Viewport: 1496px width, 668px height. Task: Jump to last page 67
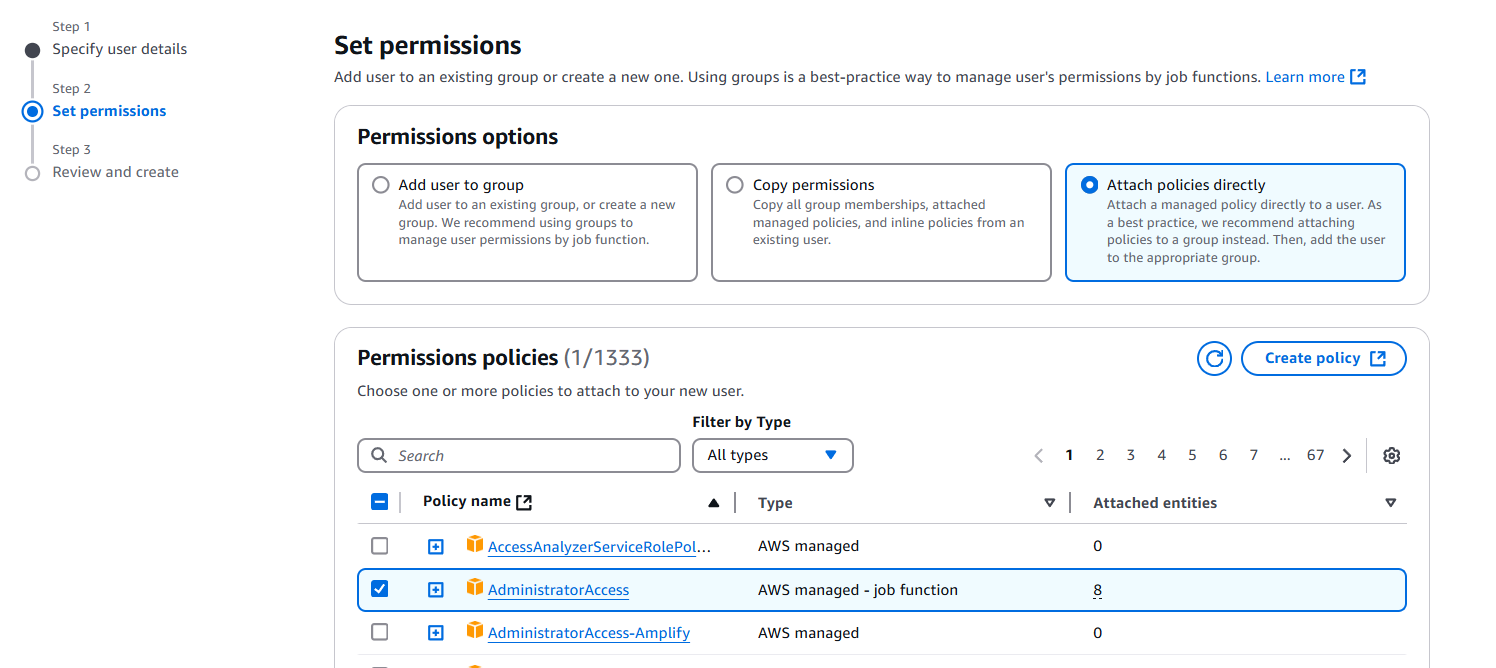(x=1315, y=455)
